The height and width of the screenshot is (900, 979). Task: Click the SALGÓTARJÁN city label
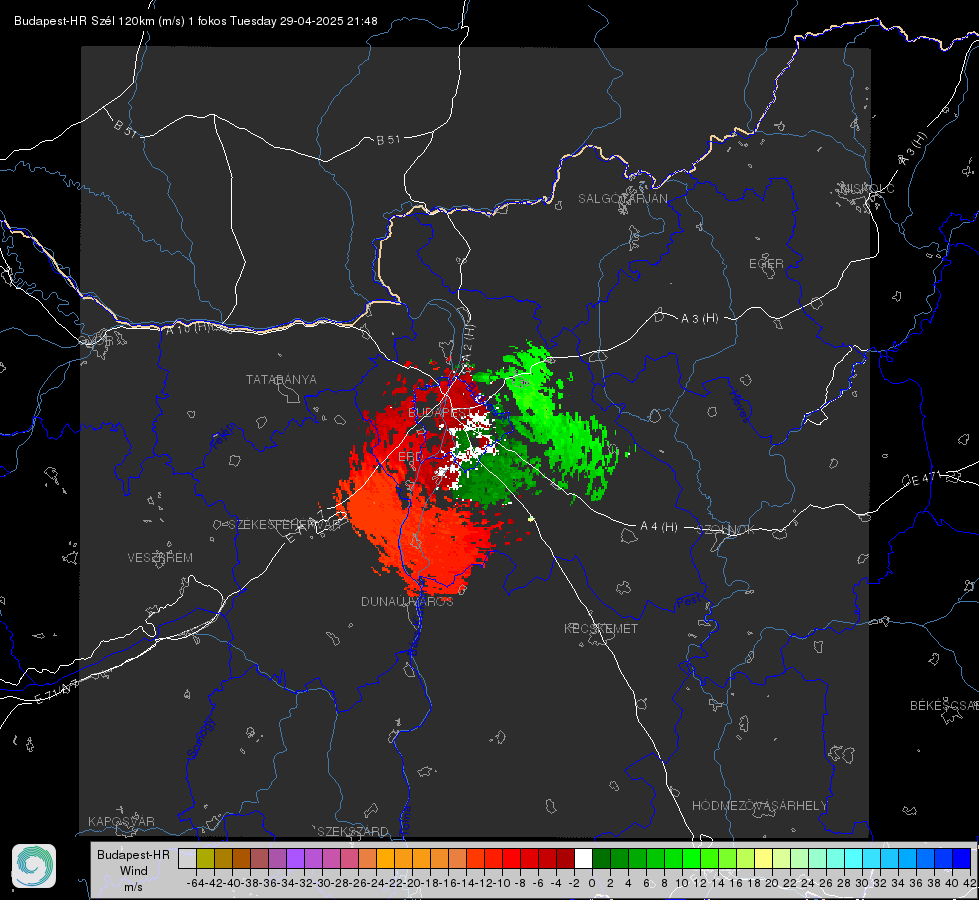pyautogui.click(x=622, y=199)
